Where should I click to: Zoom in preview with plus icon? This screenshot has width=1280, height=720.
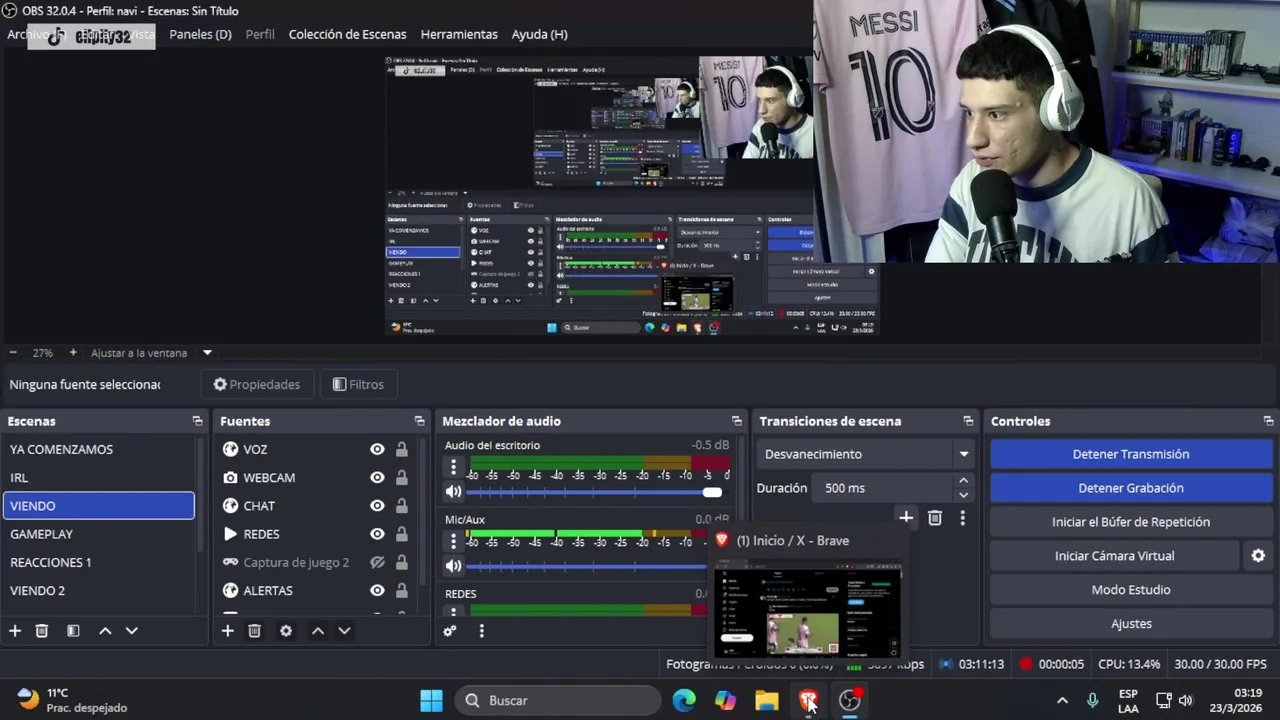tap(73, 352)
